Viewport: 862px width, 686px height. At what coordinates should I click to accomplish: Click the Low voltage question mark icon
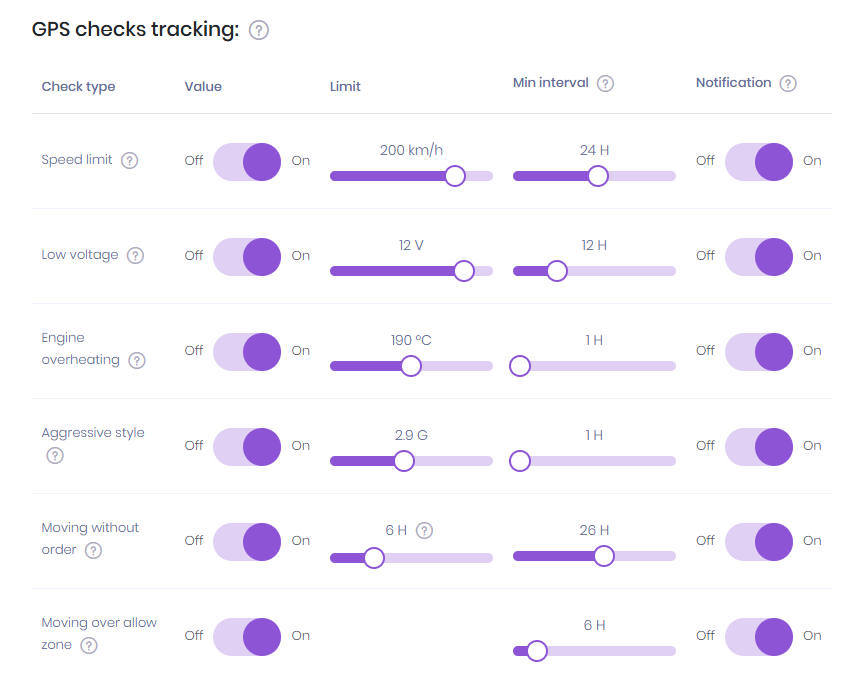(x=135, y=255)
